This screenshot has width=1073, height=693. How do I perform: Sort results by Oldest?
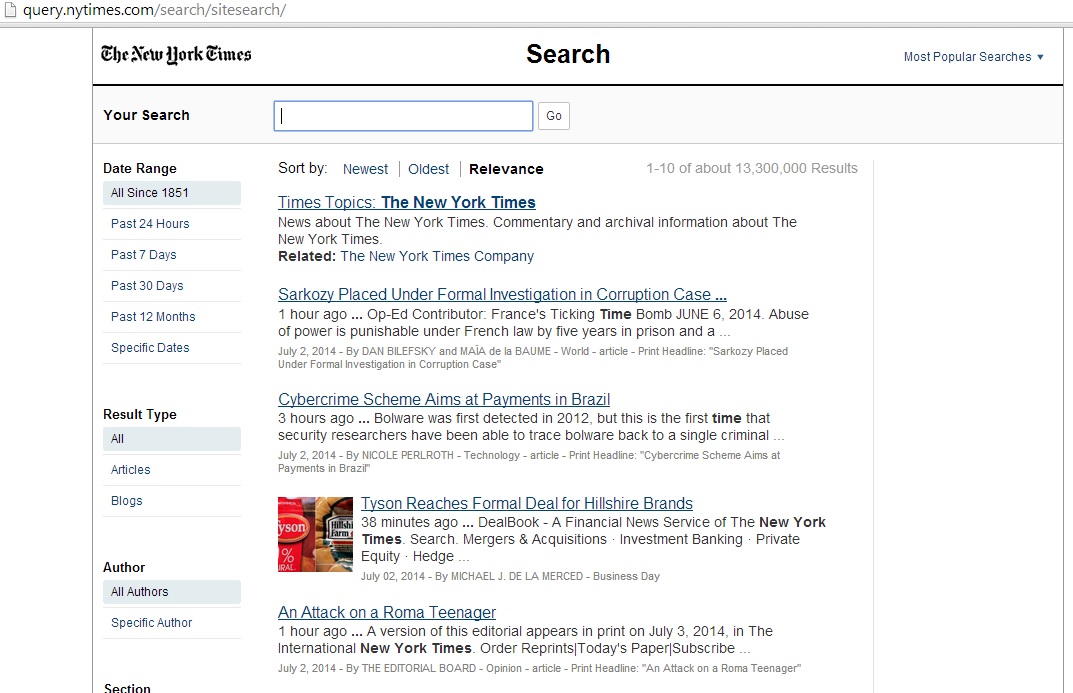tap(428, 169)
